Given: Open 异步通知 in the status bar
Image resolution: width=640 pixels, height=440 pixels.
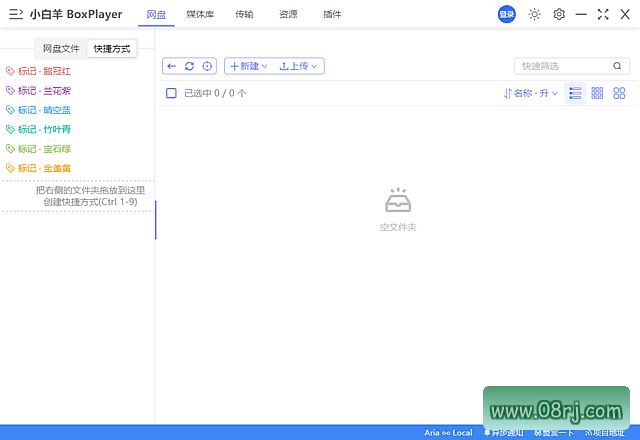Looking at the screenshot, I should [504, 433].
